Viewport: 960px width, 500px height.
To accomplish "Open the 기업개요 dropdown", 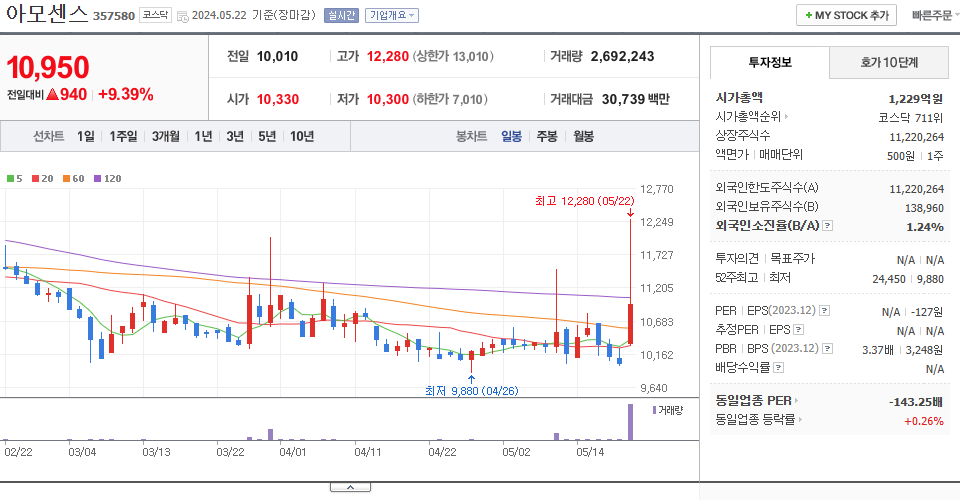I will click(392, 15).
